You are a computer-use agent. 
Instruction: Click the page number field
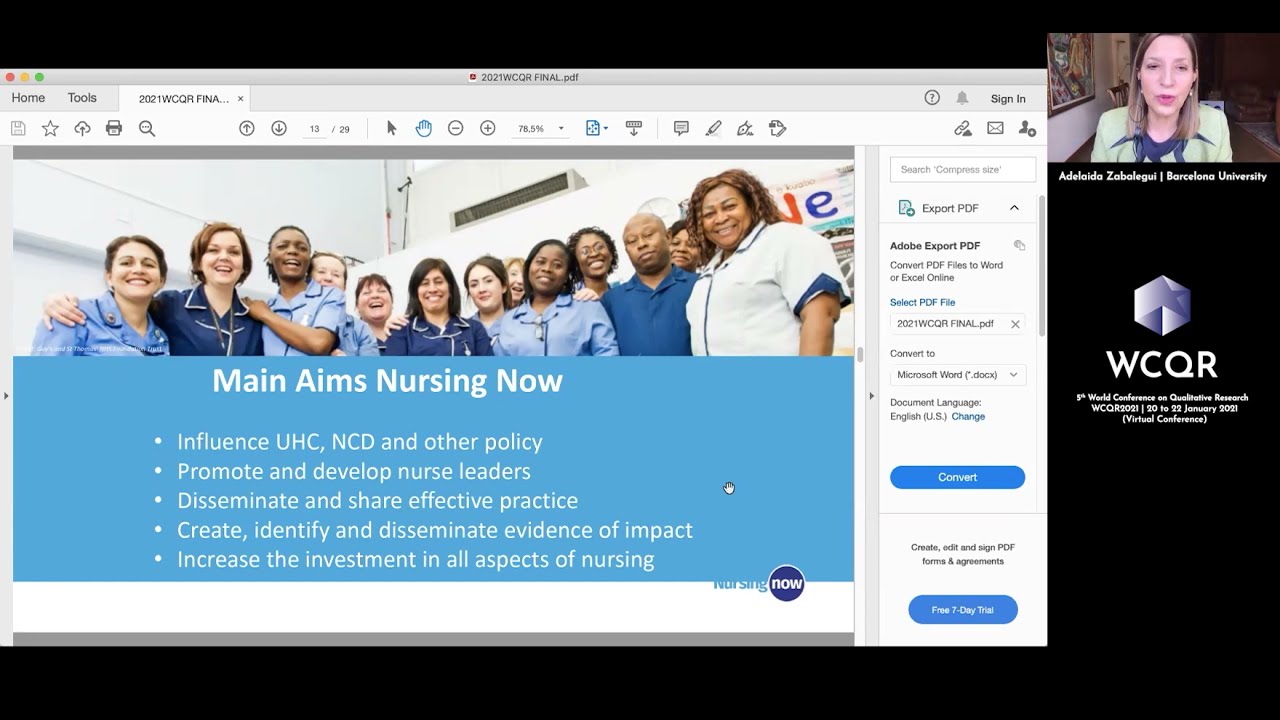coord(314,129)
